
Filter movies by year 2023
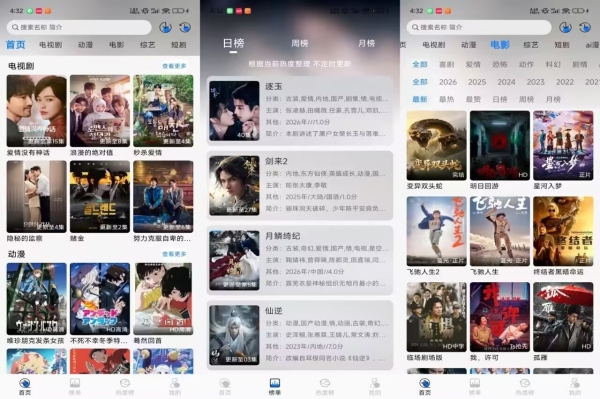click(535, 82)
